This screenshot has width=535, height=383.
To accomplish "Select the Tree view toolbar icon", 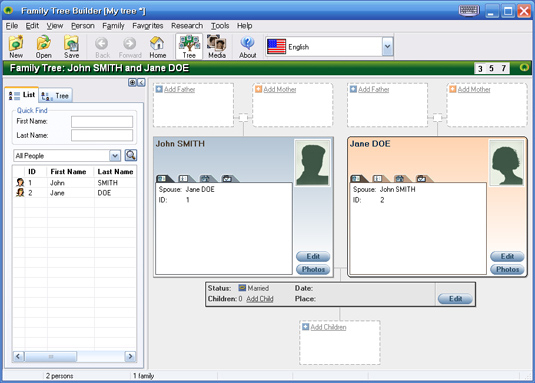I will coord(189,46).
